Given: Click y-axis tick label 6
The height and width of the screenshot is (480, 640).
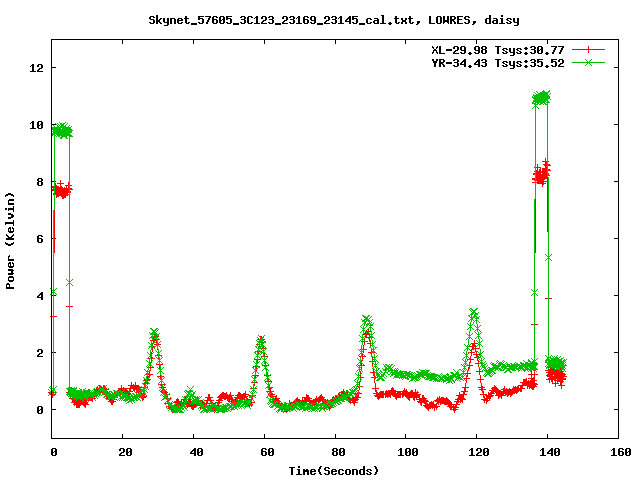Looking at the screenshot, I should click(40, 239).
